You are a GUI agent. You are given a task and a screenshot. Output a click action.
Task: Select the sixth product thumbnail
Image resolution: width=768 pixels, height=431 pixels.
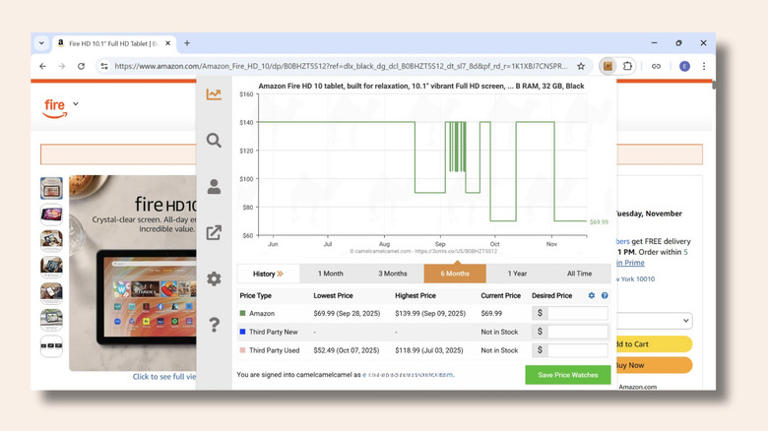click(x=51, y=319)
